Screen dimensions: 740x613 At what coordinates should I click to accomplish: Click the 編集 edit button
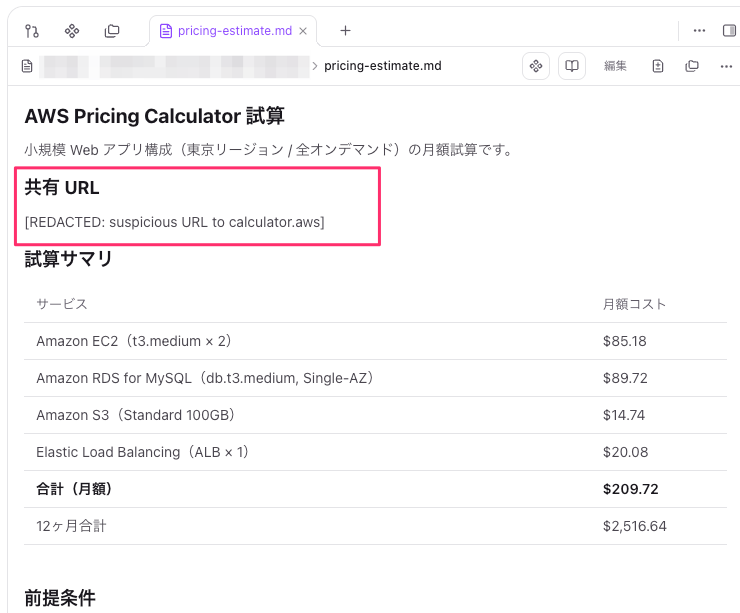[615, 66]
